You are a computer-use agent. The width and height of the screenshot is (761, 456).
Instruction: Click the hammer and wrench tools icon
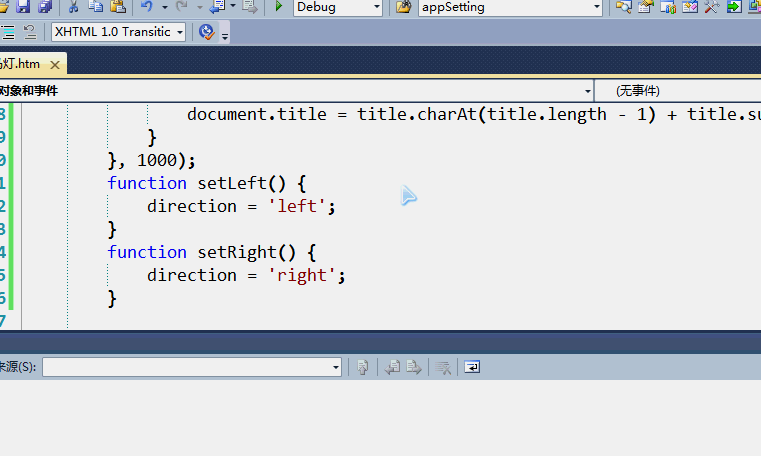[x=711, y=7]
